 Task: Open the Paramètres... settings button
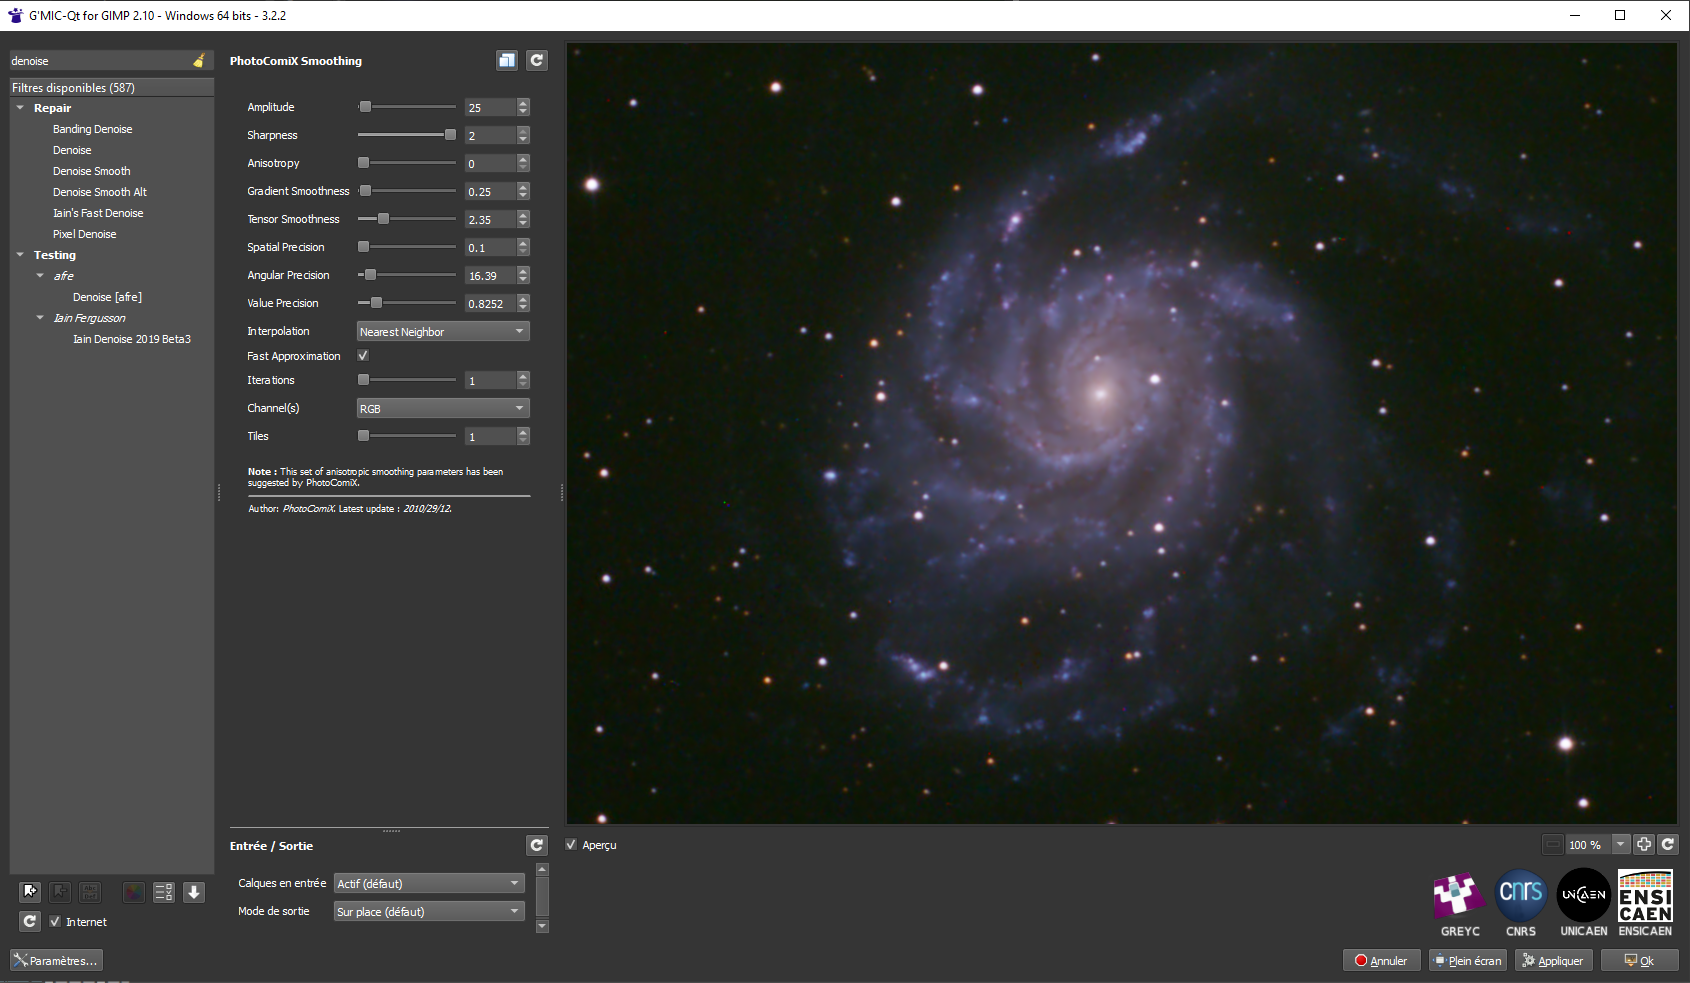(56, 960)
